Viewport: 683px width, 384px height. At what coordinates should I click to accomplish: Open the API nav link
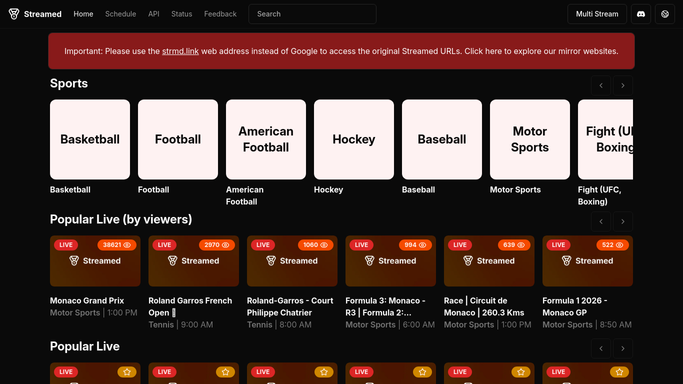tap(153, 14)
